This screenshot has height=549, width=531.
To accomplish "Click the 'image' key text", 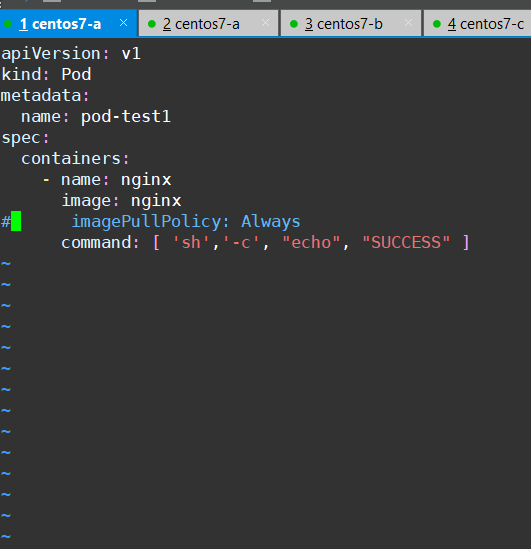I will coord(86,201).
